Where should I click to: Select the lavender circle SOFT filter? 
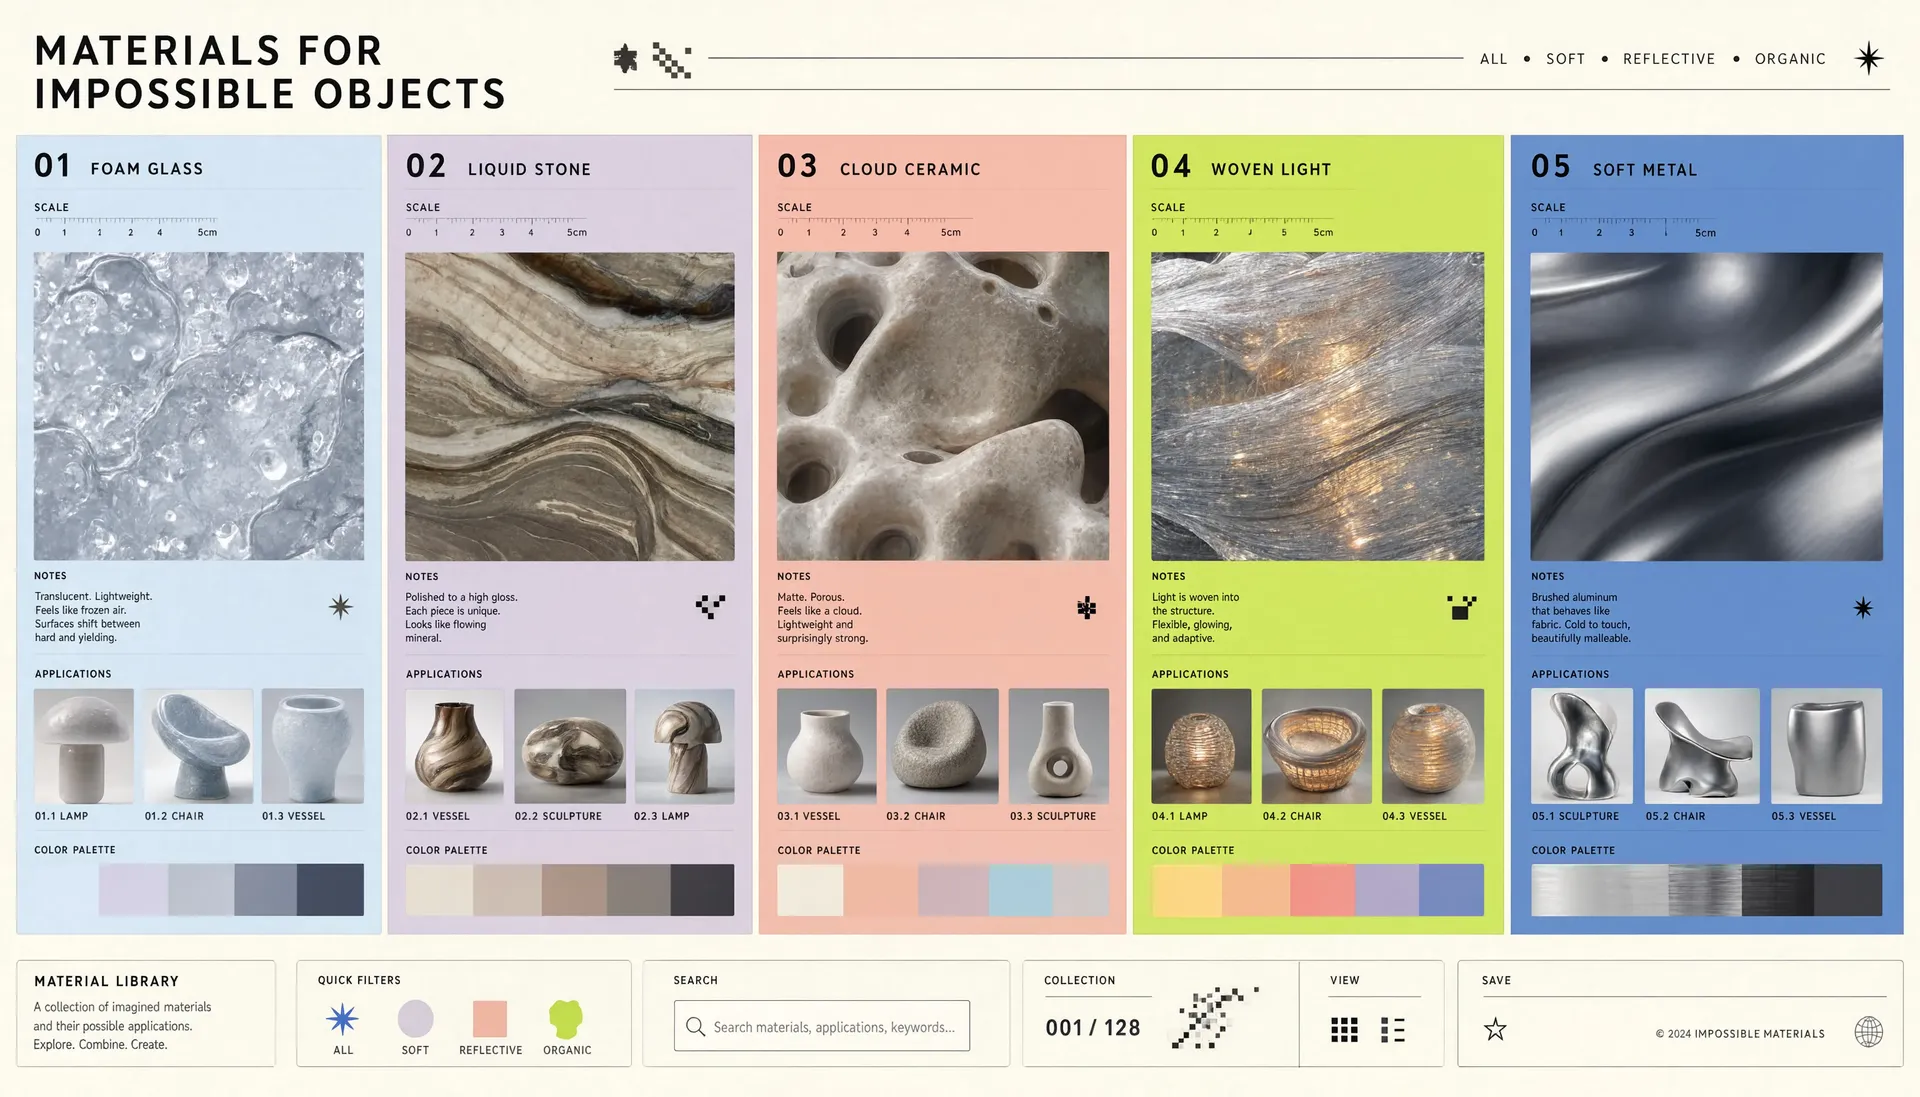coord(415,1019)
